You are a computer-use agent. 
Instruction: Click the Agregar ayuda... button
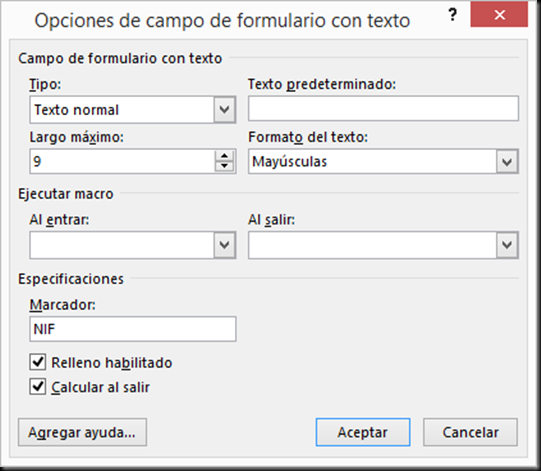pyautogui.click(x=82, y=432)
